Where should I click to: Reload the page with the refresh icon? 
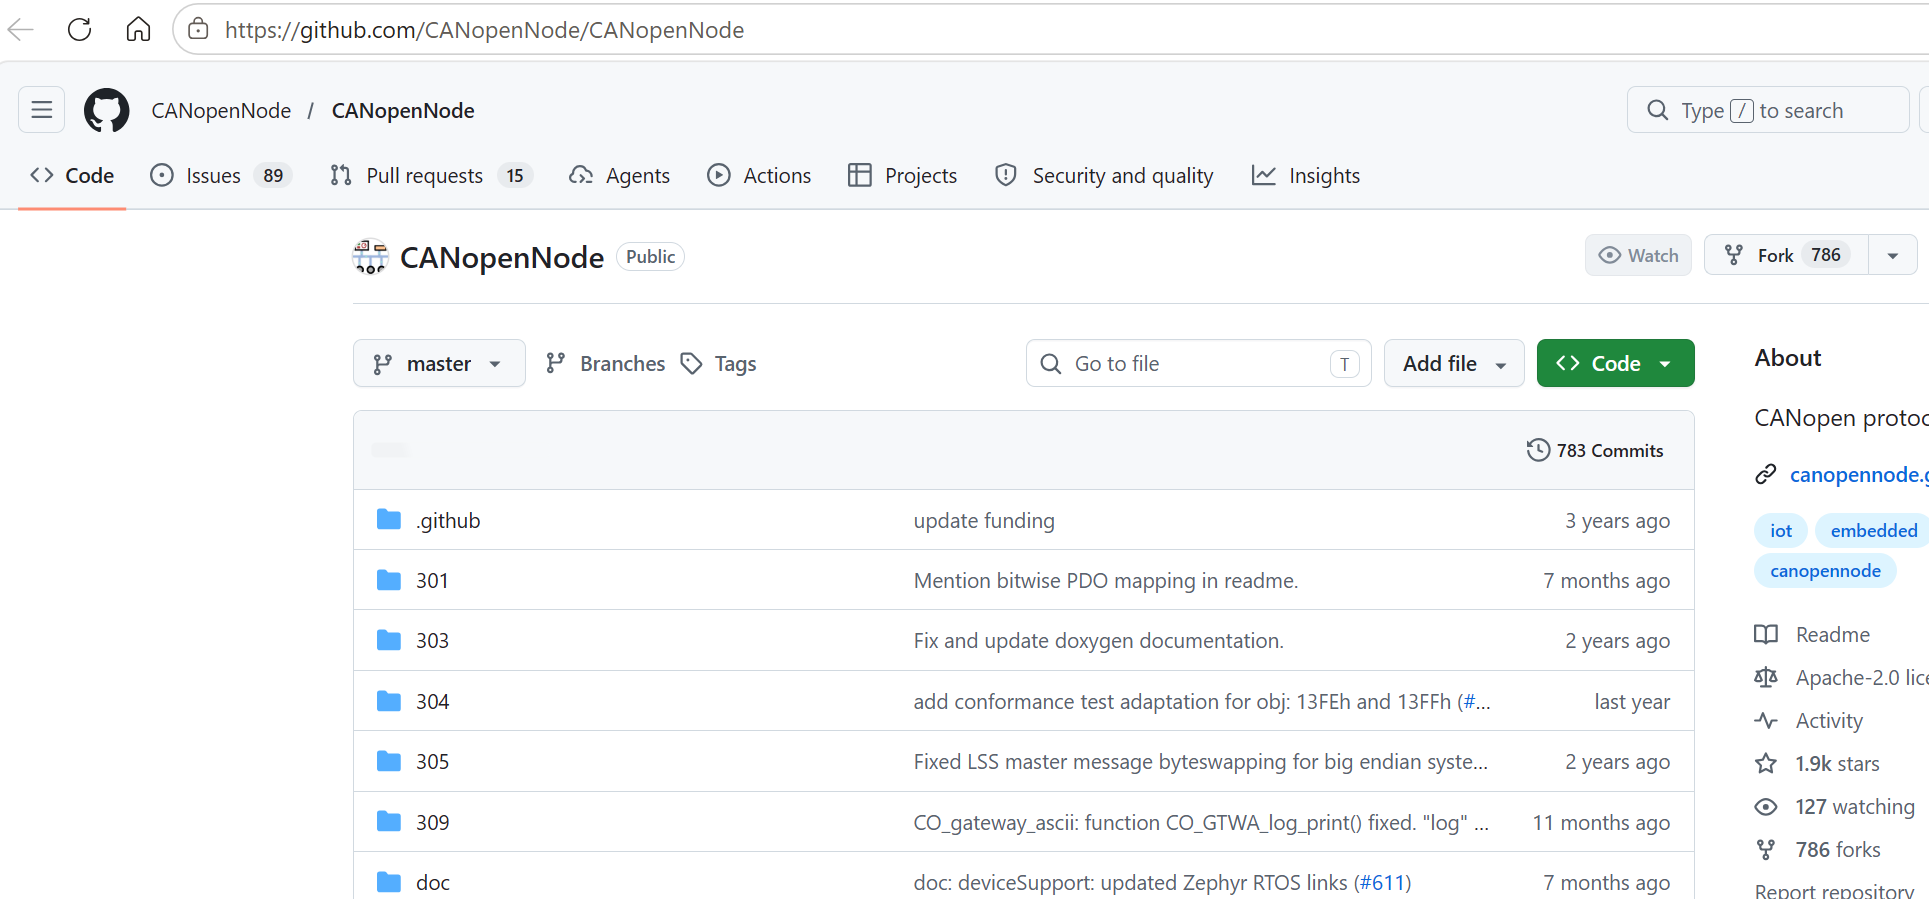point(80,30)
